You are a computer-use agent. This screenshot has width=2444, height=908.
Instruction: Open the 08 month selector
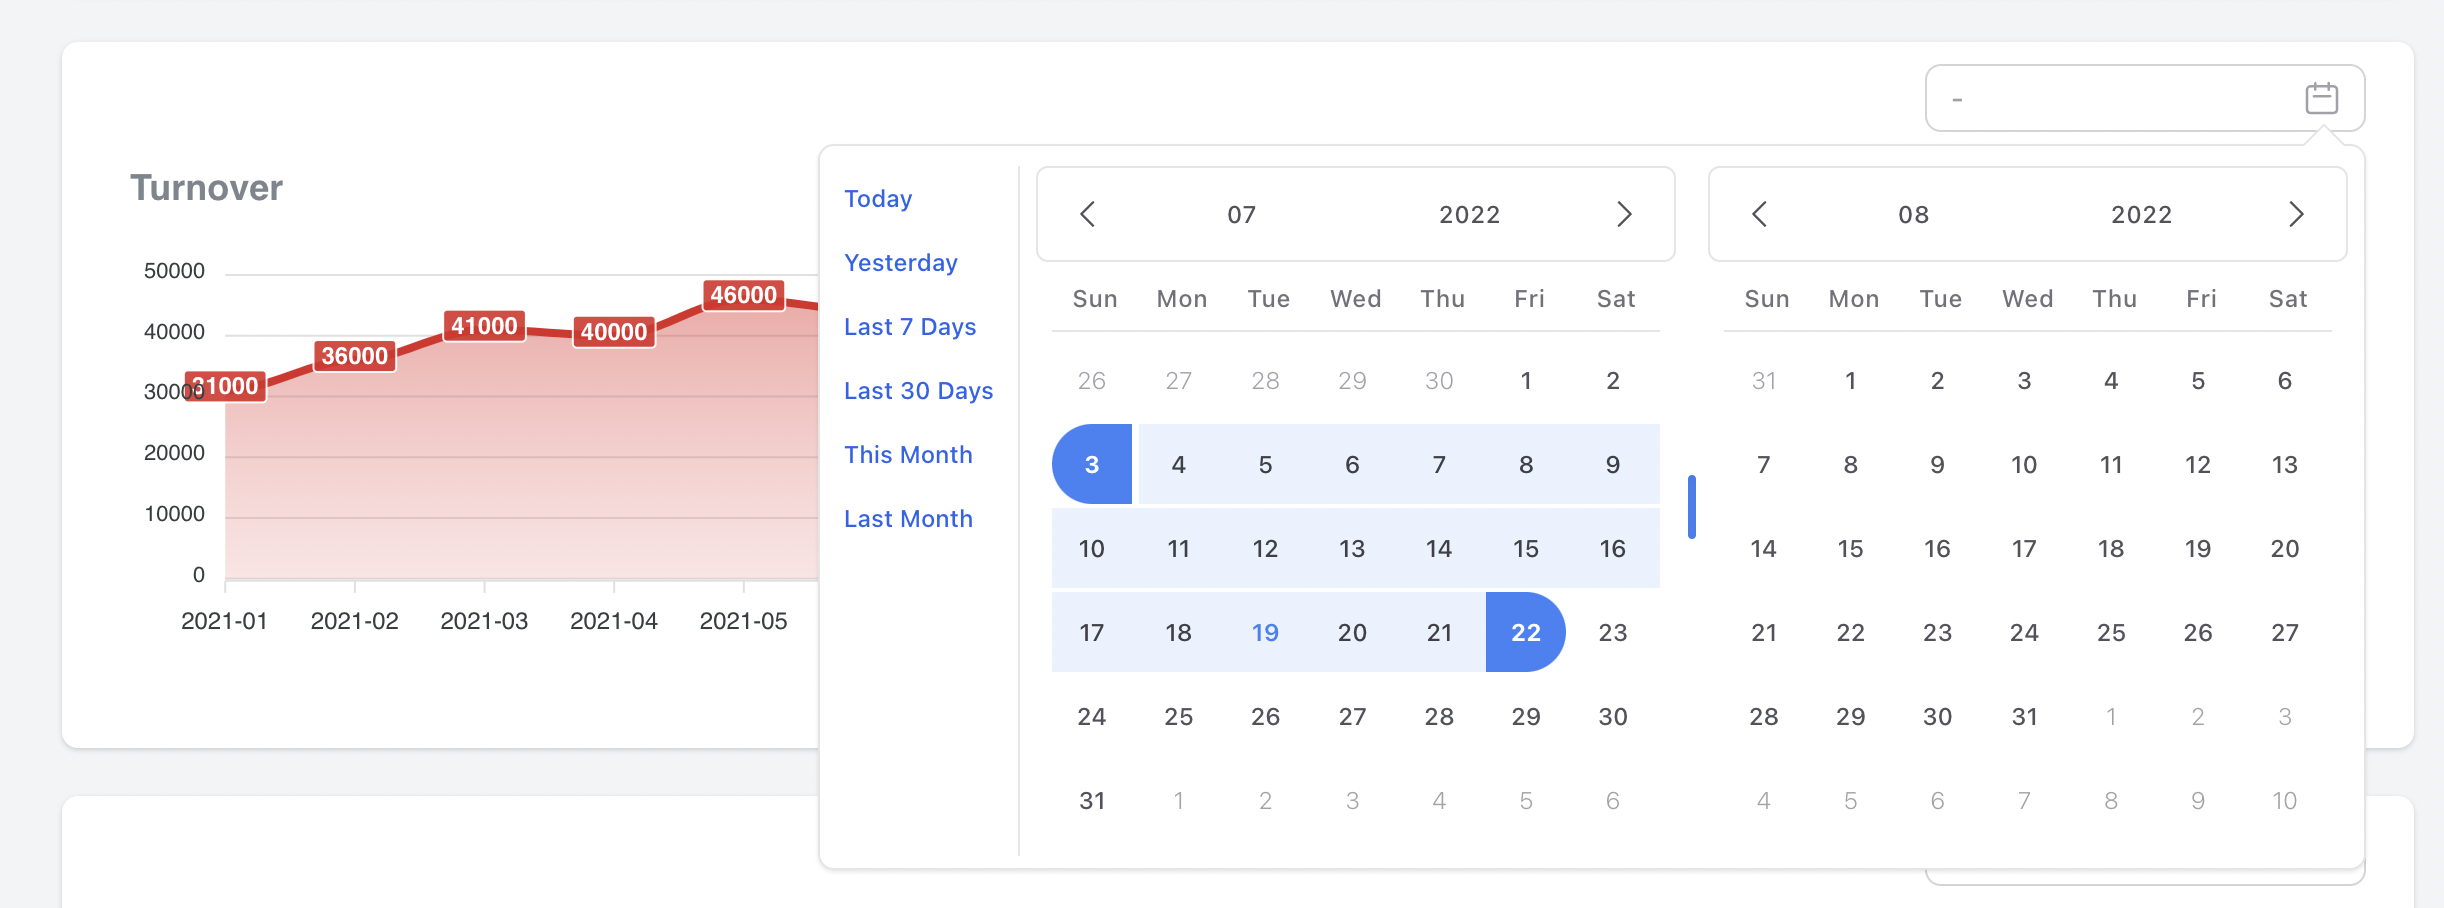pyautogui.click(x=1914, y=215)
